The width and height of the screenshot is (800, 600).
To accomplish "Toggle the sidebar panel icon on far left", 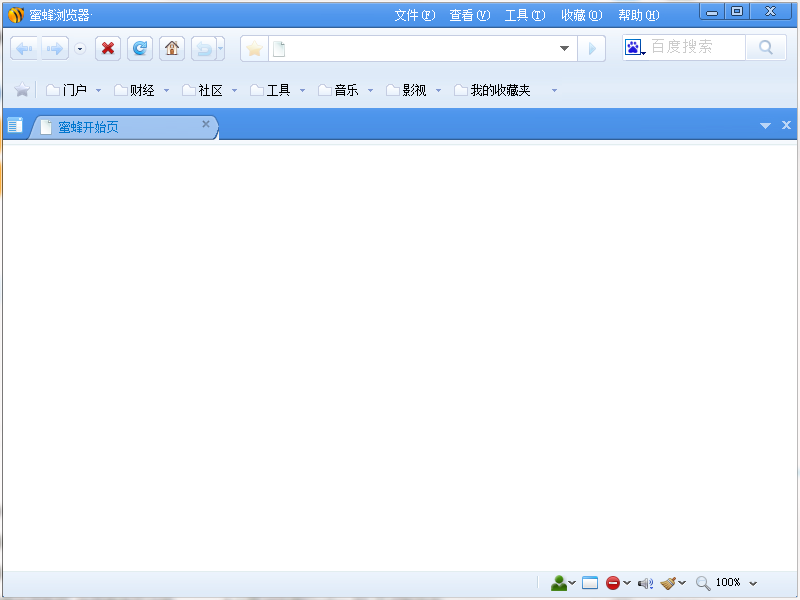I will [x=13, y=124].
